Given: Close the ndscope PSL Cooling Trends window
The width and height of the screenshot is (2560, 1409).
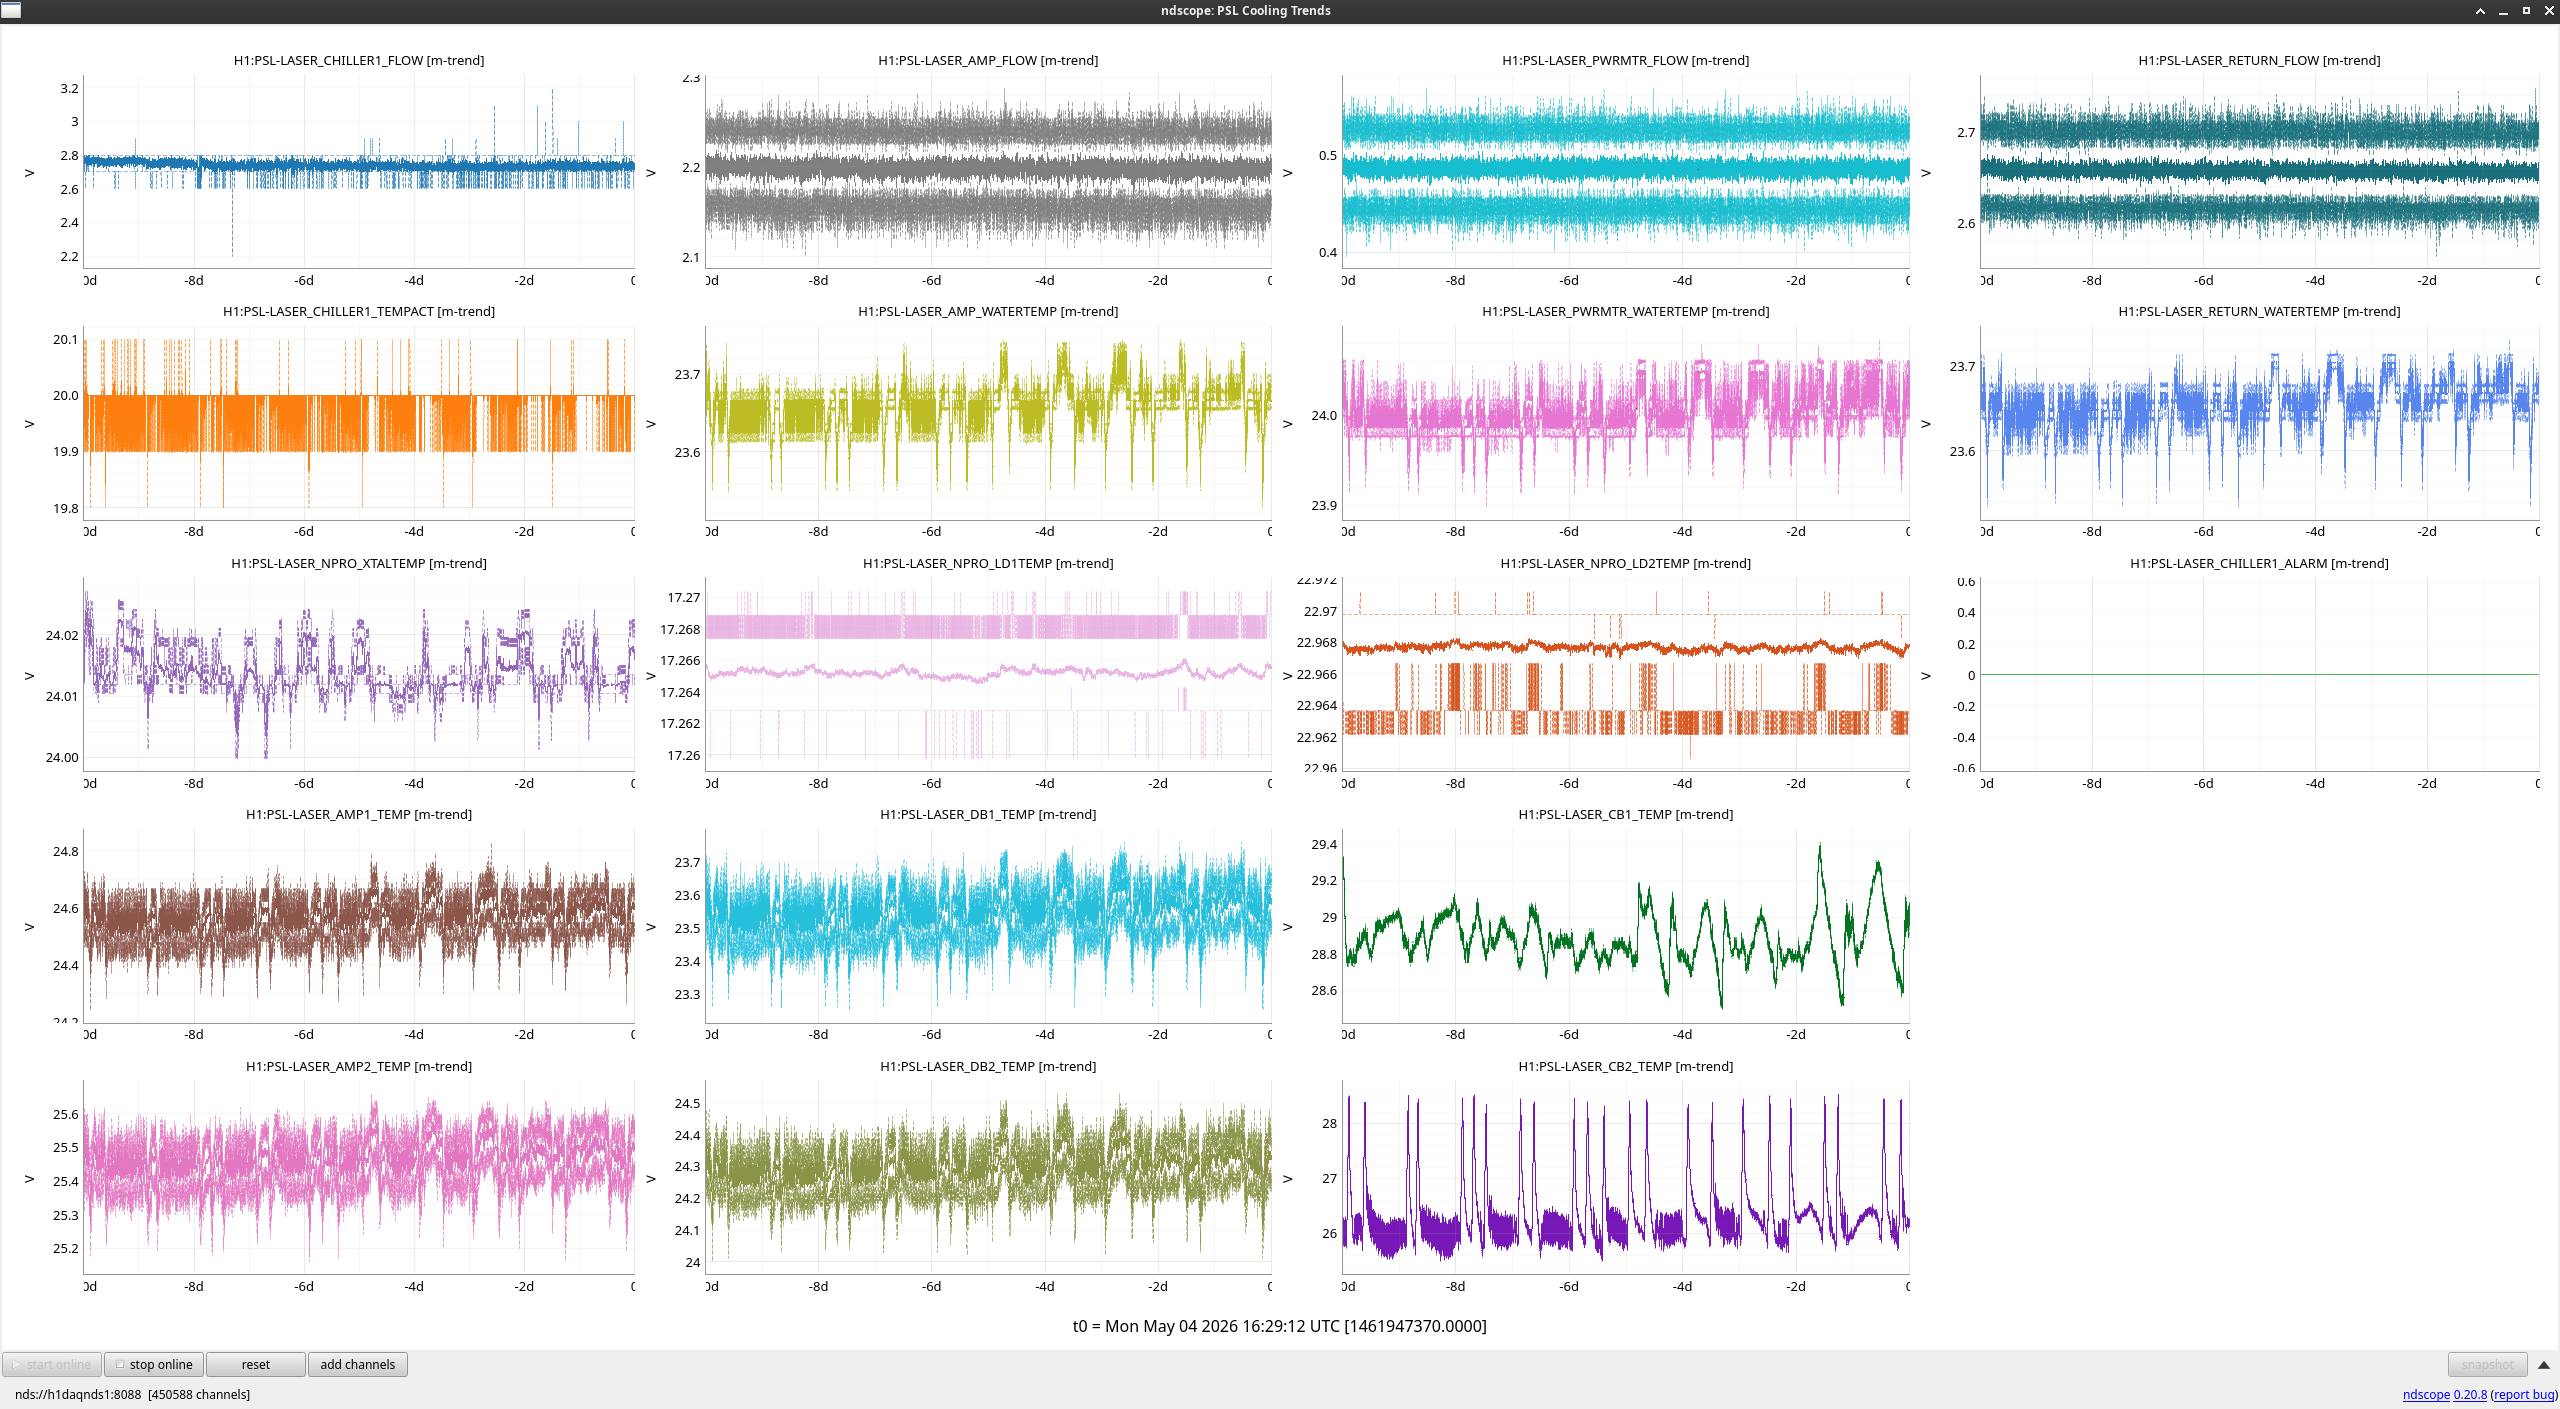Looking at the screenshot, I should [2549, 11].
